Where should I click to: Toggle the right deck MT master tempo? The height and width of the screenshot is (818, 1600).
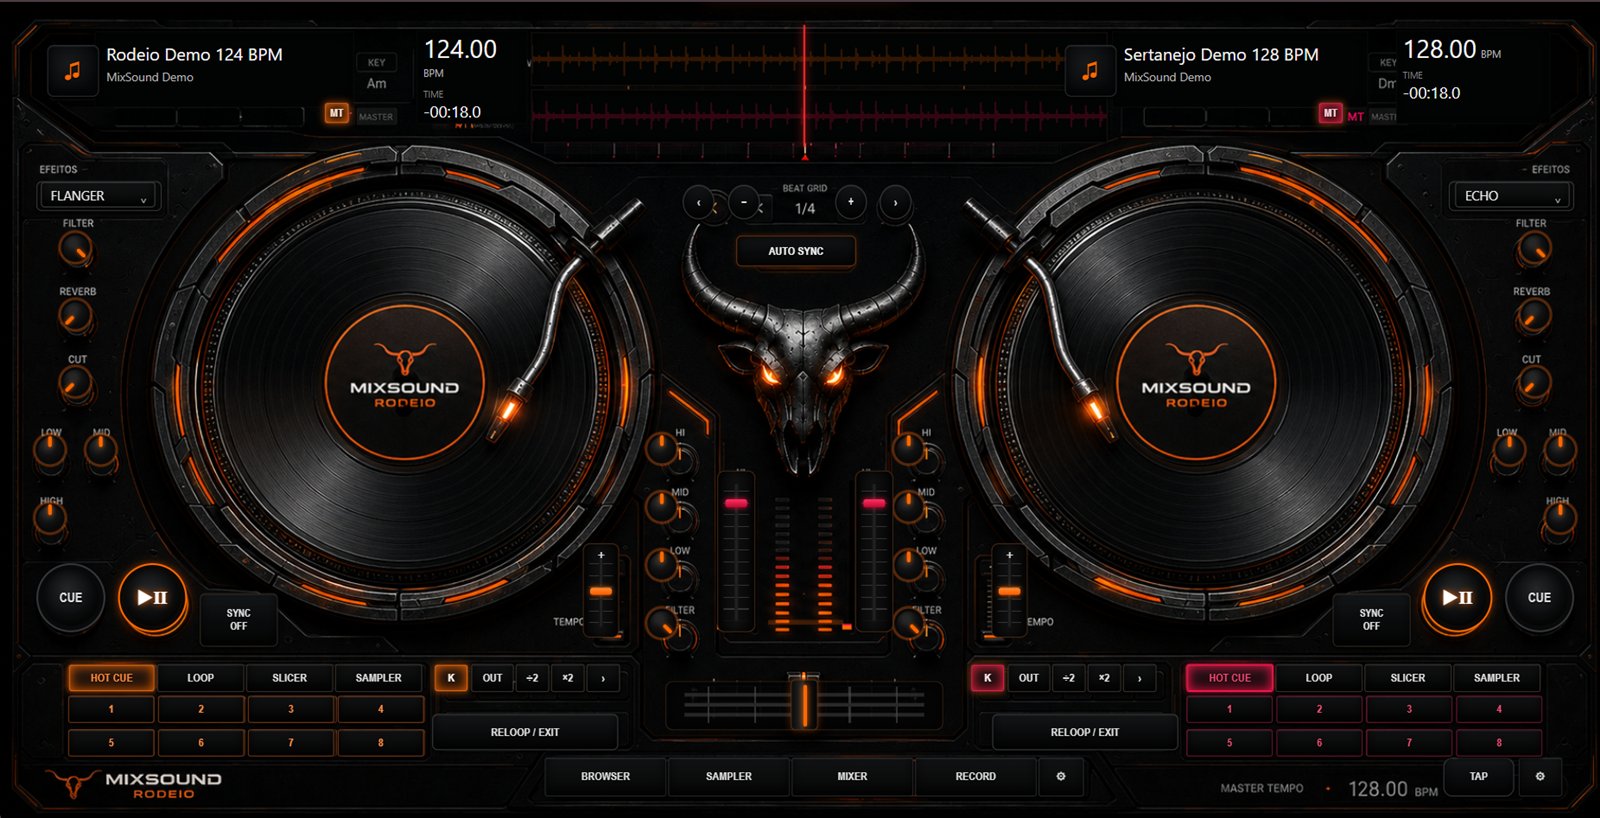[x=1330, y=114]
